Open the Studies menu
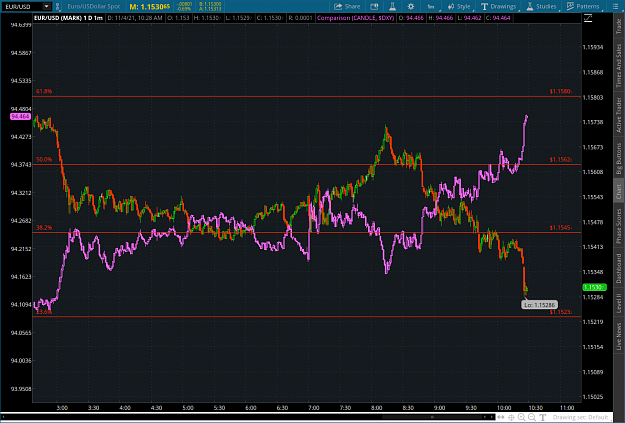The width and height of the screenshot is (625, 423). 541,6
